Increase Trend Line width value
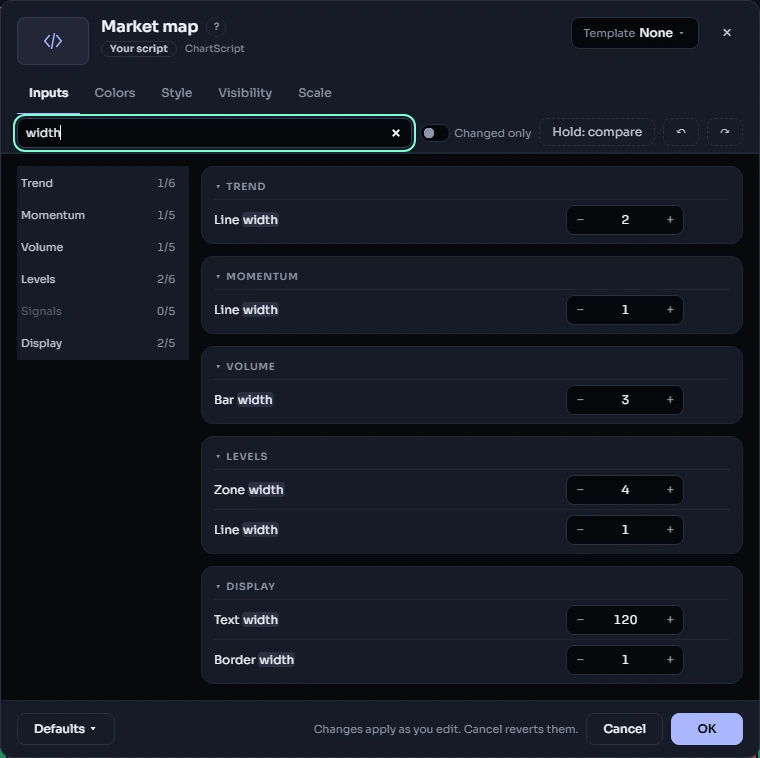Image resolution: width=760 pixels, height=758 pixels. point(670,220)
